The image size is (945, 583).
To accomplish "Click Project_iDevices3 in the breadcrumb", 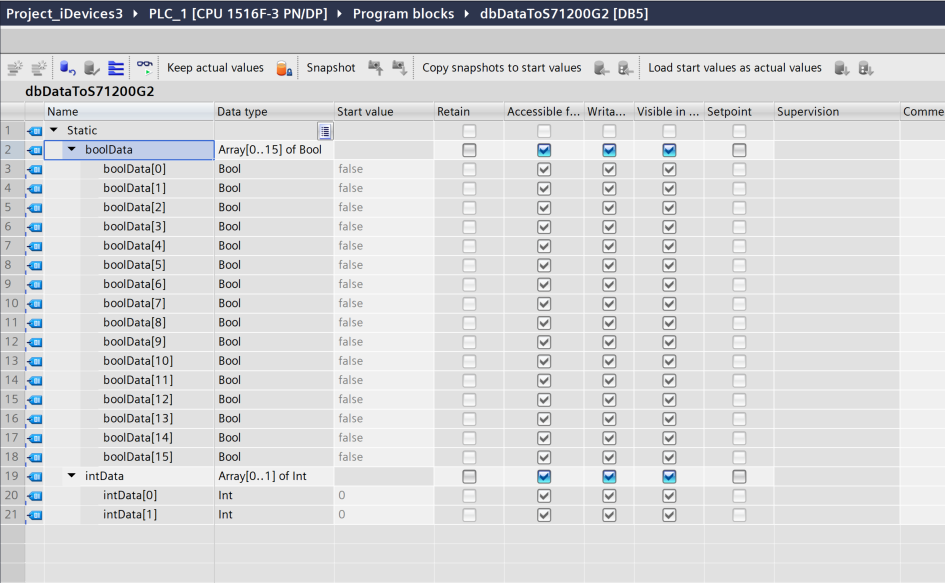I will tap(64, 13).
